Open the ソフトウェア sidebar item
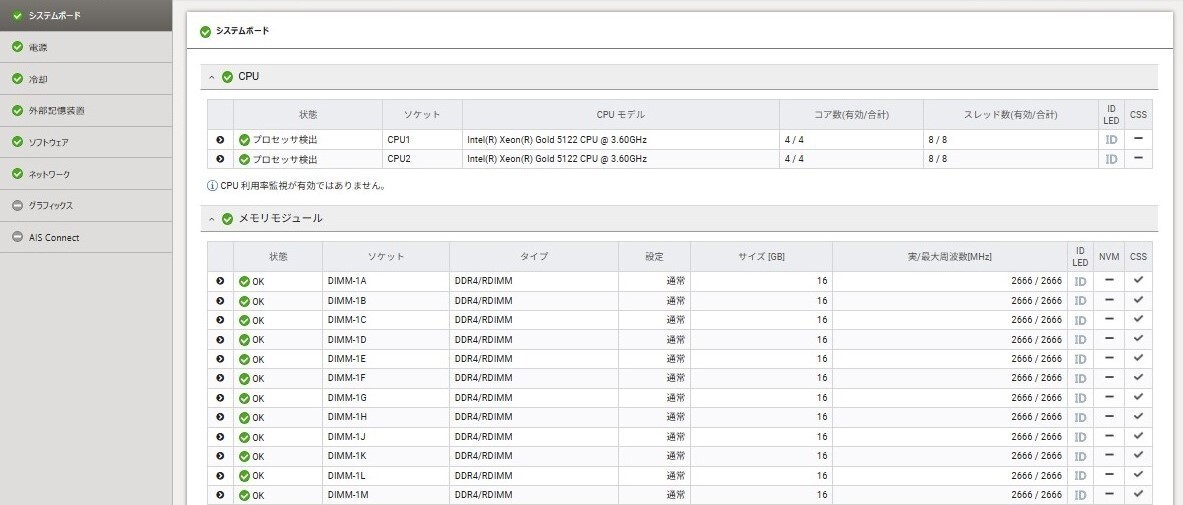 [x=48, y=142]
